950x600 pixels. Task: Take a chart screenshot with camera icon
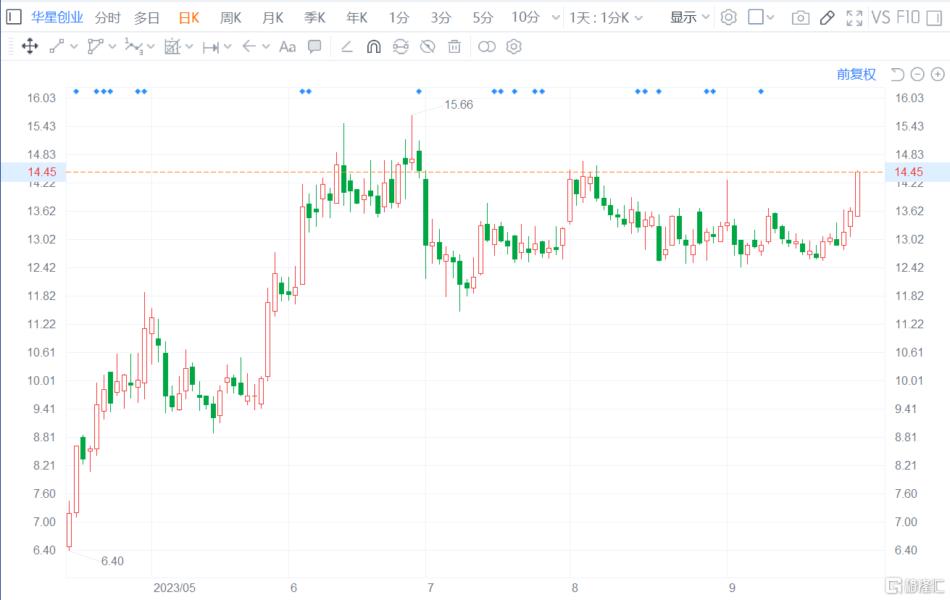(x=800, y=18)
